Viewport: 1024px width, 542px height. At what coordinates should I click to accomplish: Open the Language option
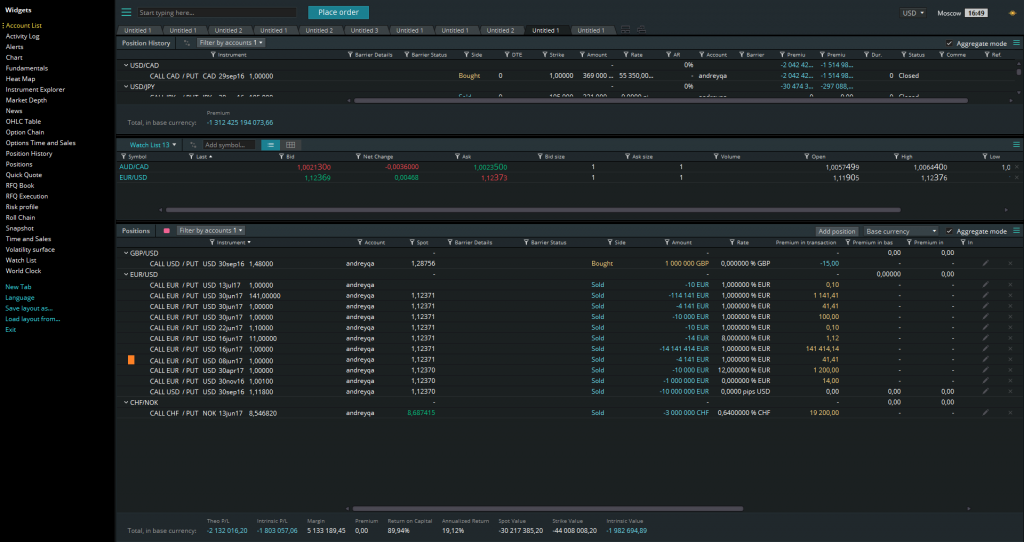[20, 298]
